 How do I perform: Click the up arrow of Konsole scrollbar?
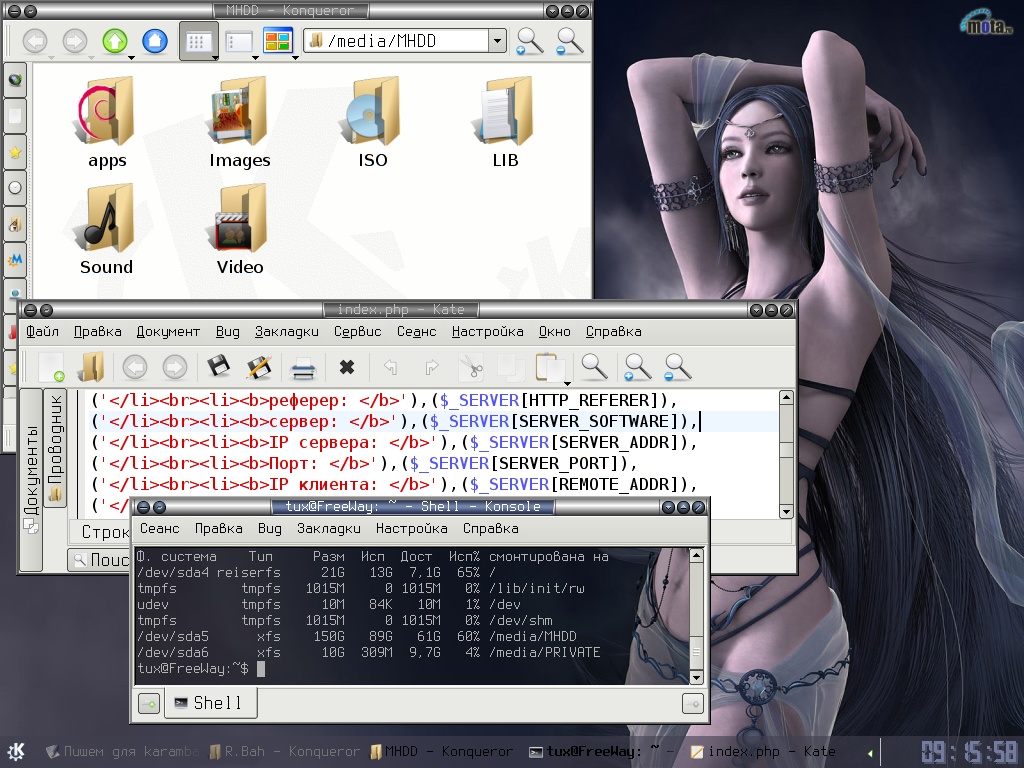point(697,556)
